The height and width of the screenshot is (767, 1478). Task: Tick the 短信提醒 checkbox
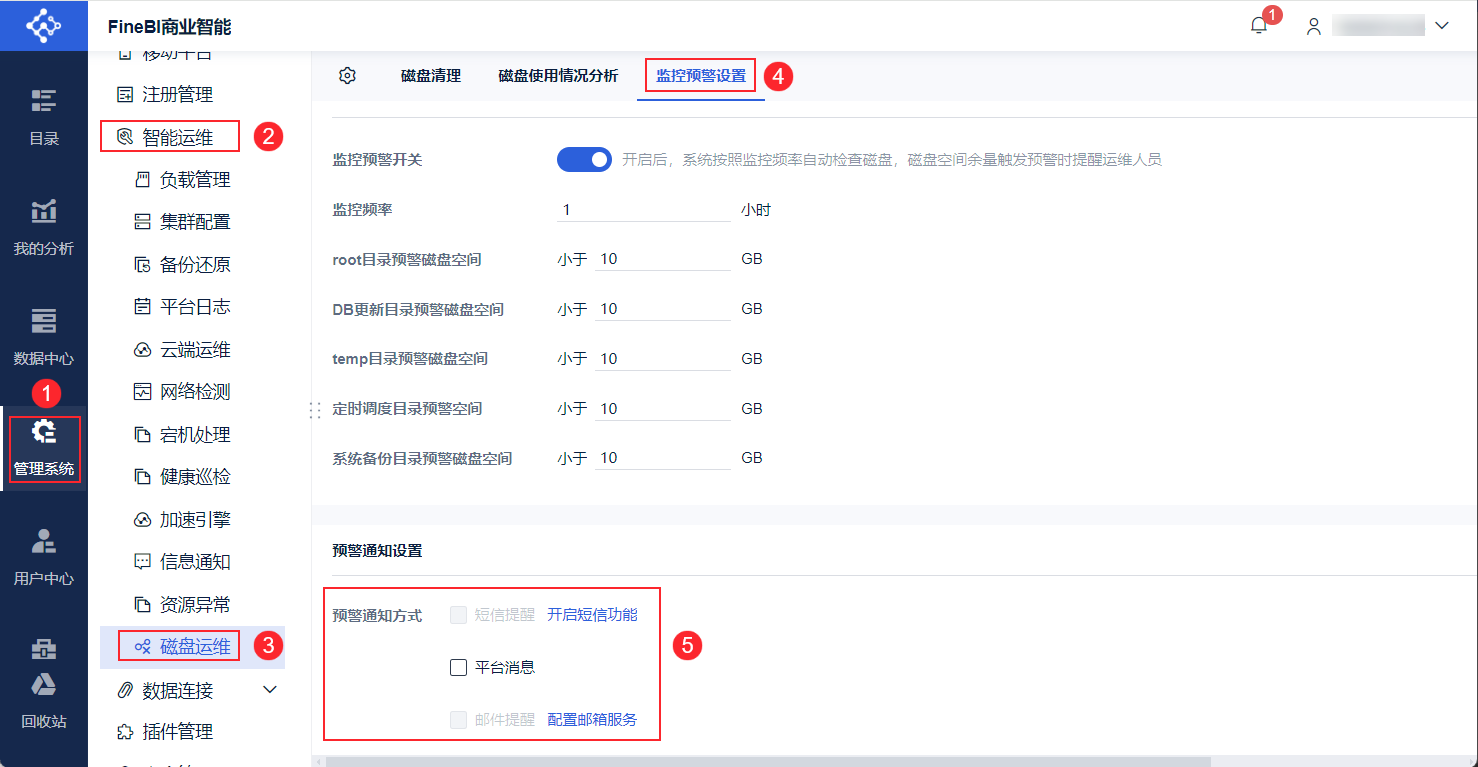coord(459,615)
